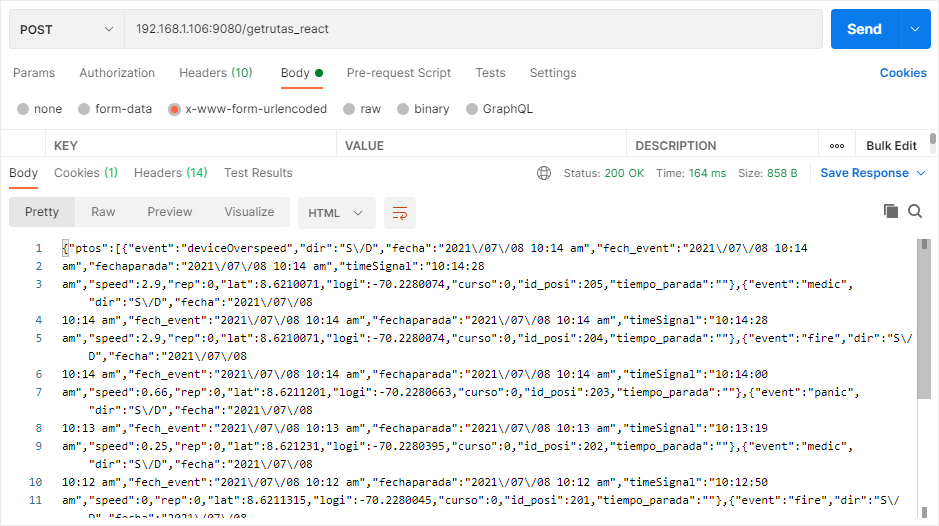Open the Pre-request Script tab
Viewport: 939px width, 526px height.
point(399,73)
